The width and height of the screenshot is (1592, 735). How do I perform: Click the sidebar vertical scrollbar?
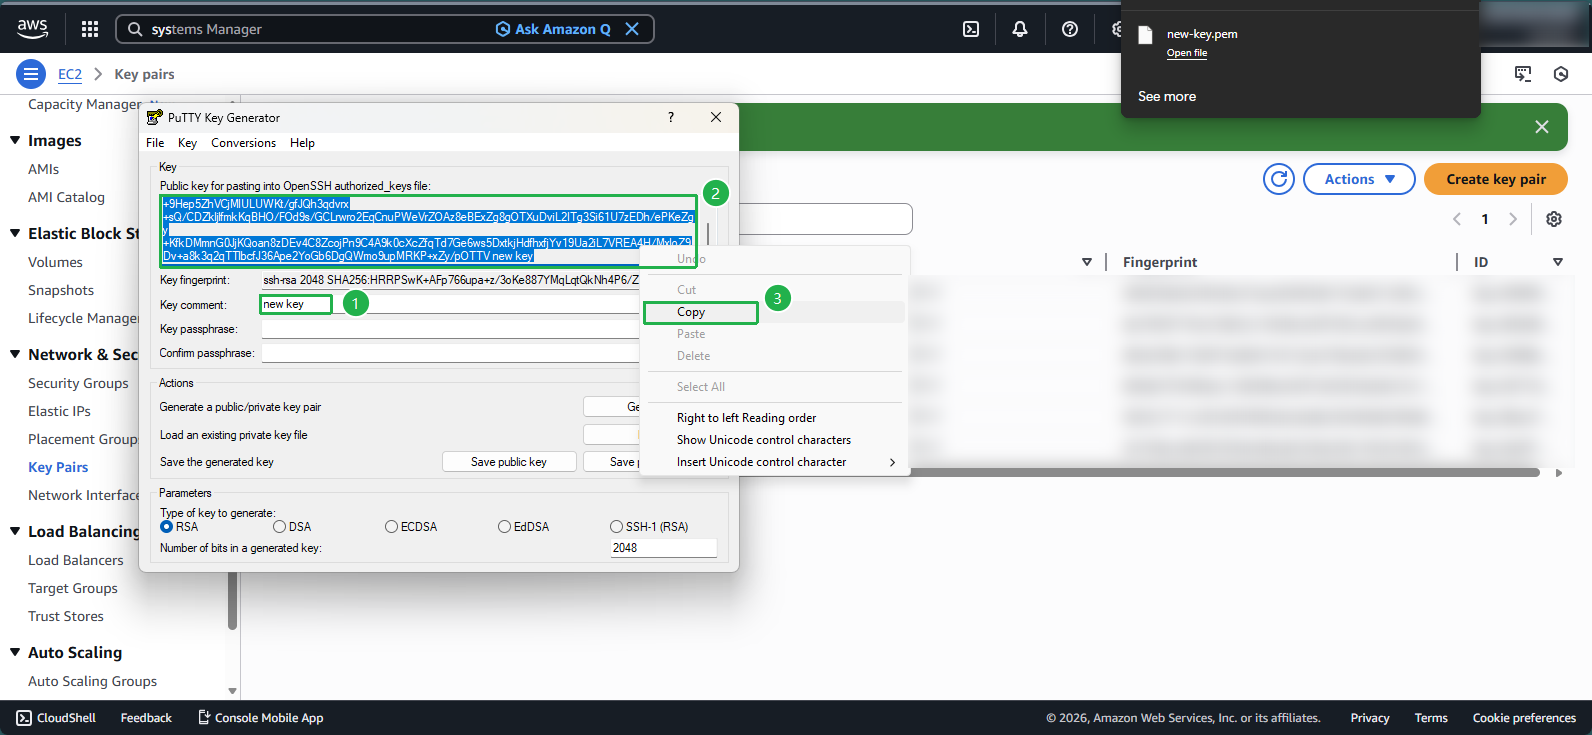233,600
